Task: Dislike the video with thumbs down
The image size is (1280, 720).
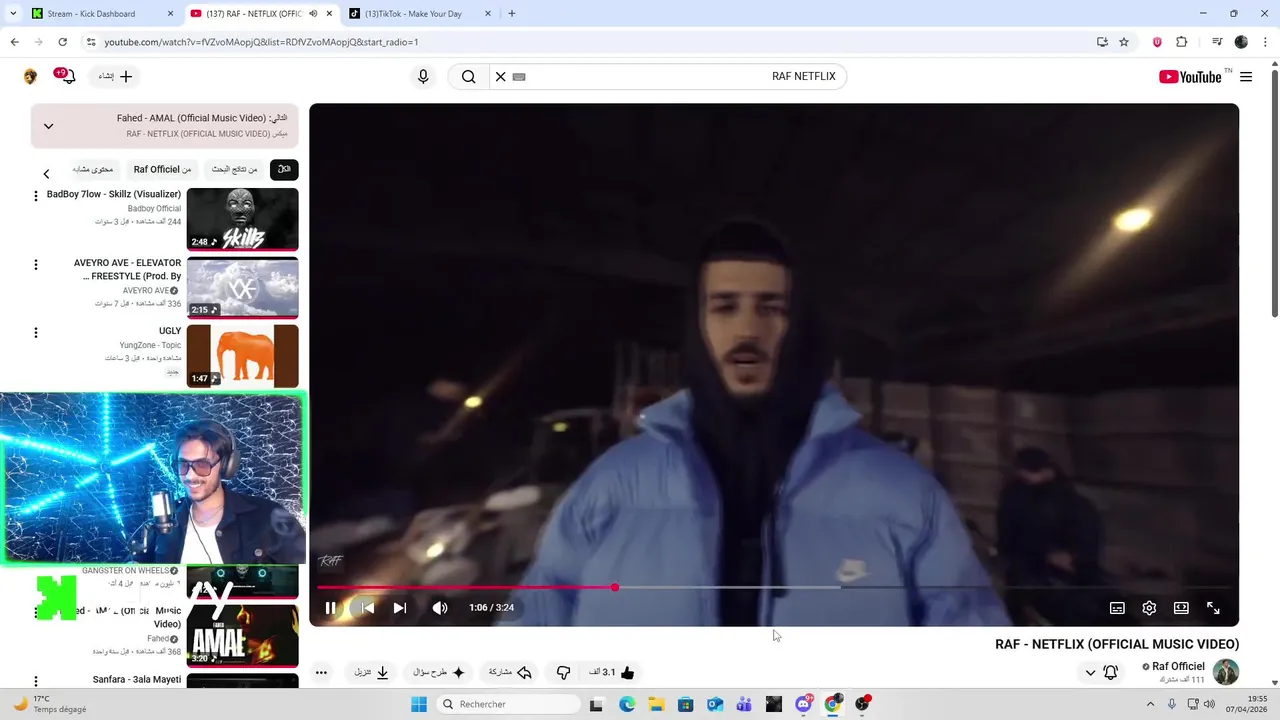Action: (563, 673)
